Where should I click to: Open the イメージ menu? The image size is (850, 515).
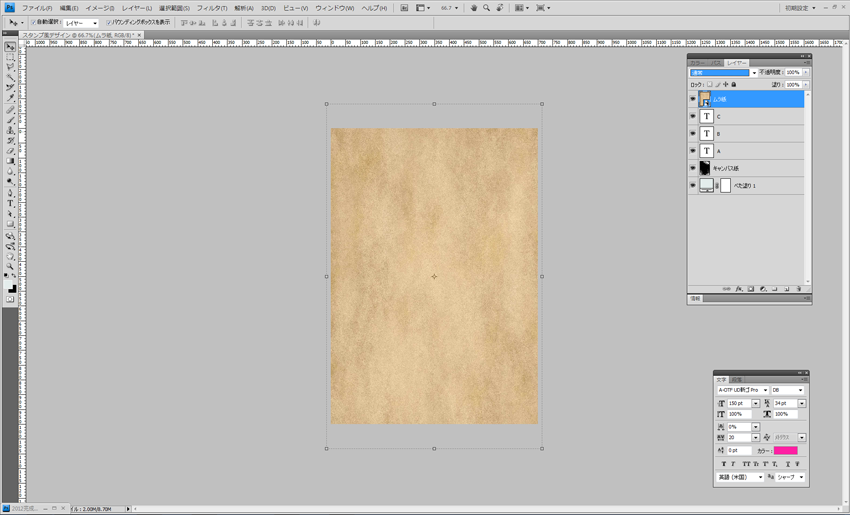click(x=100, y=7)
